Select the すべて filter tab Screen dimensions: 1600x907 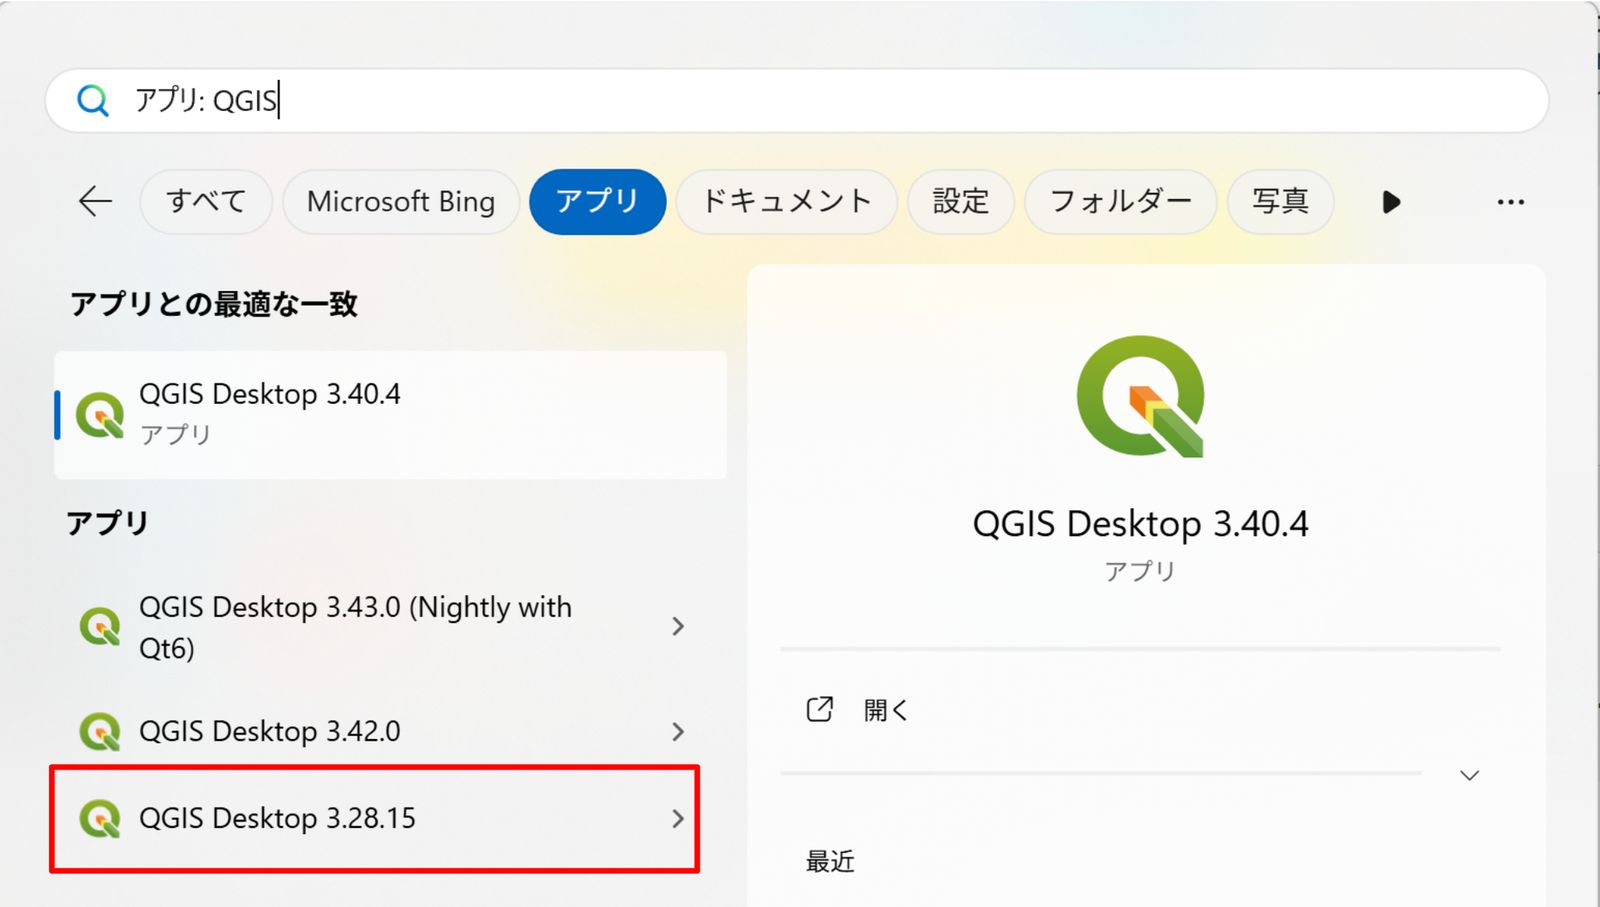206,201
